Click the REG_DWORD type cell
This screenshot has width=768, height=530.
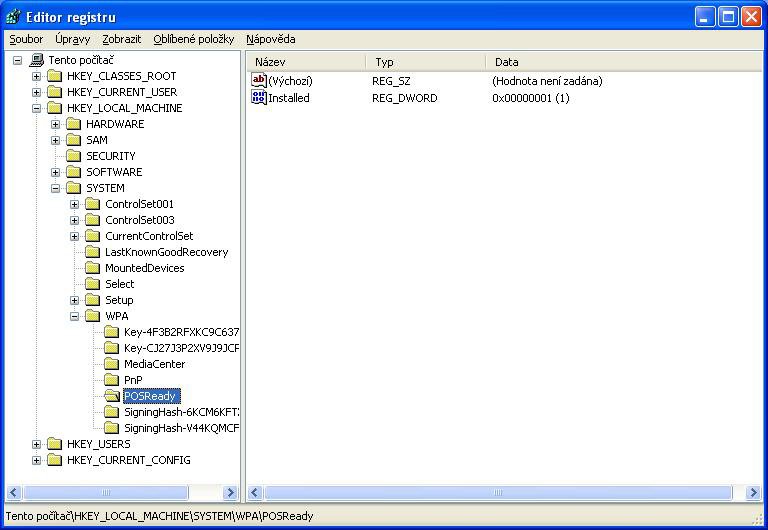pos(405,98)
